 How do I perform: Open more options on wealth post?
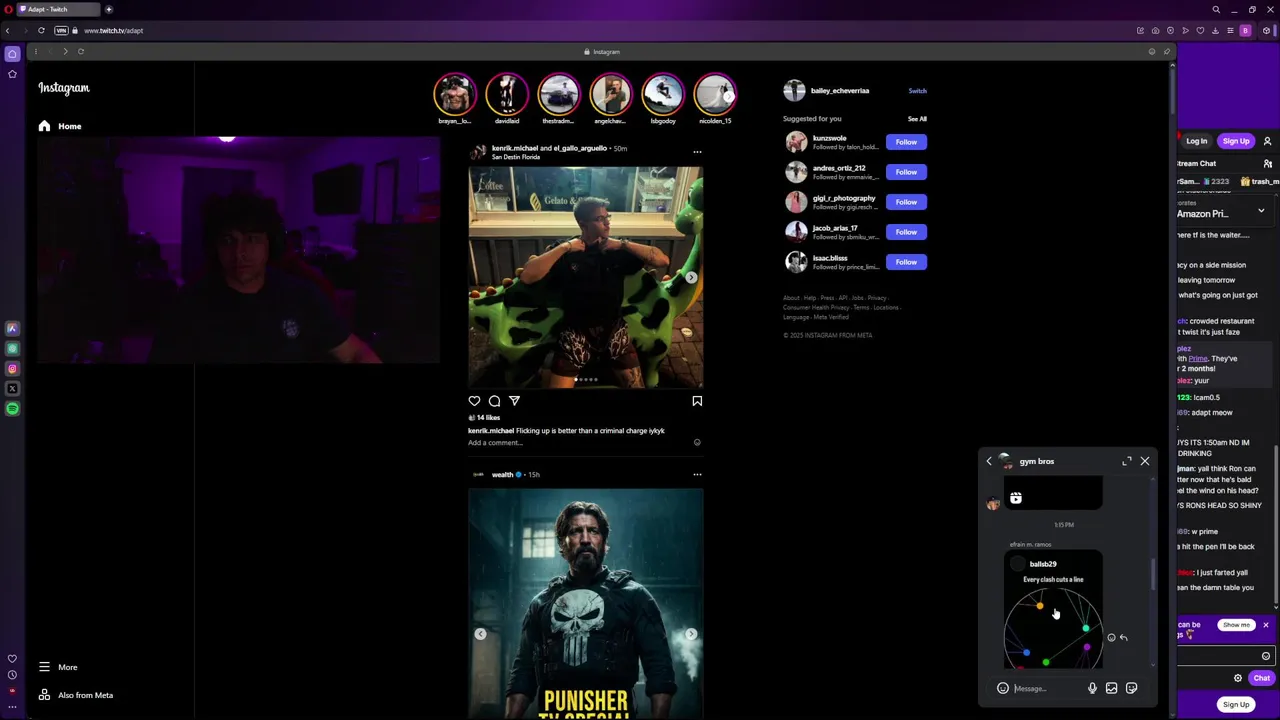[697, 475]
